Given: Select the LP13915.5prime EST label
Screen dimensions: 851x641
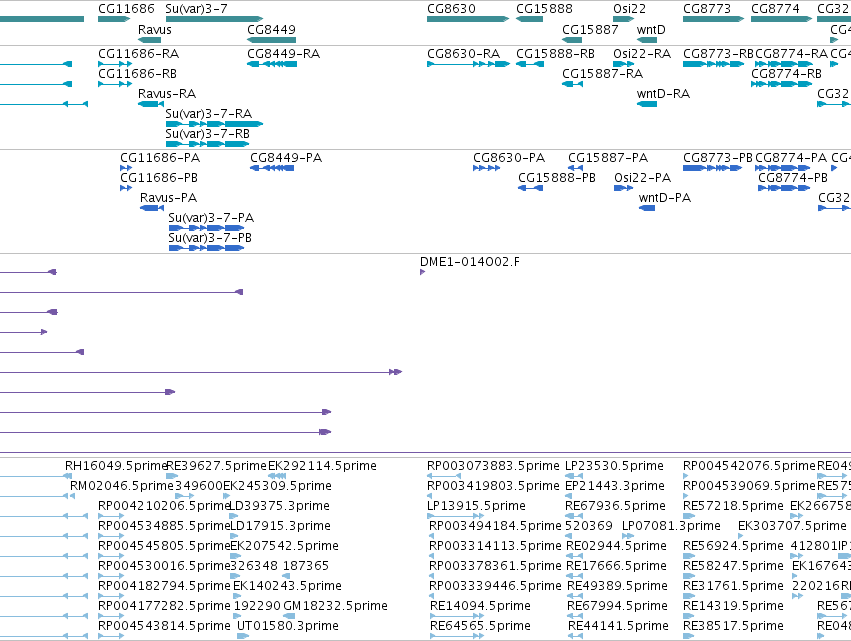Looking at the screenshot, I should [477, 506].
